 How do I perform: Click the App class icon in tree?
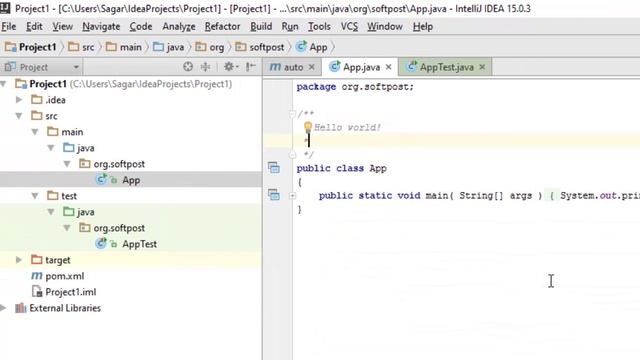coord(101,180)
